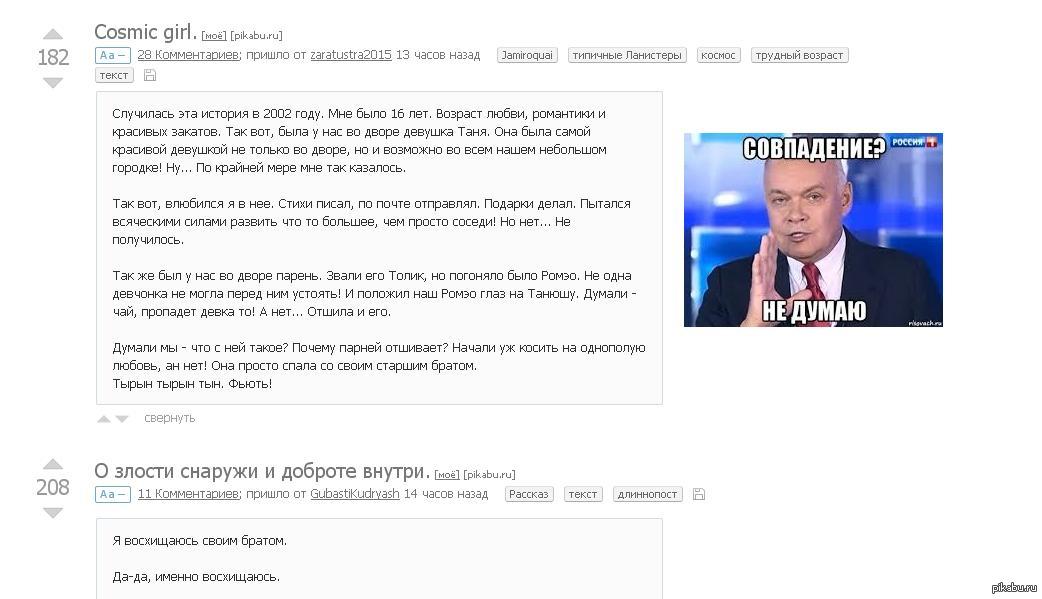This screenshot has width=1042, height=599.
Task: Save the second post using floppy disk icon
Action: pyautogui.click(x=698, y=494)
